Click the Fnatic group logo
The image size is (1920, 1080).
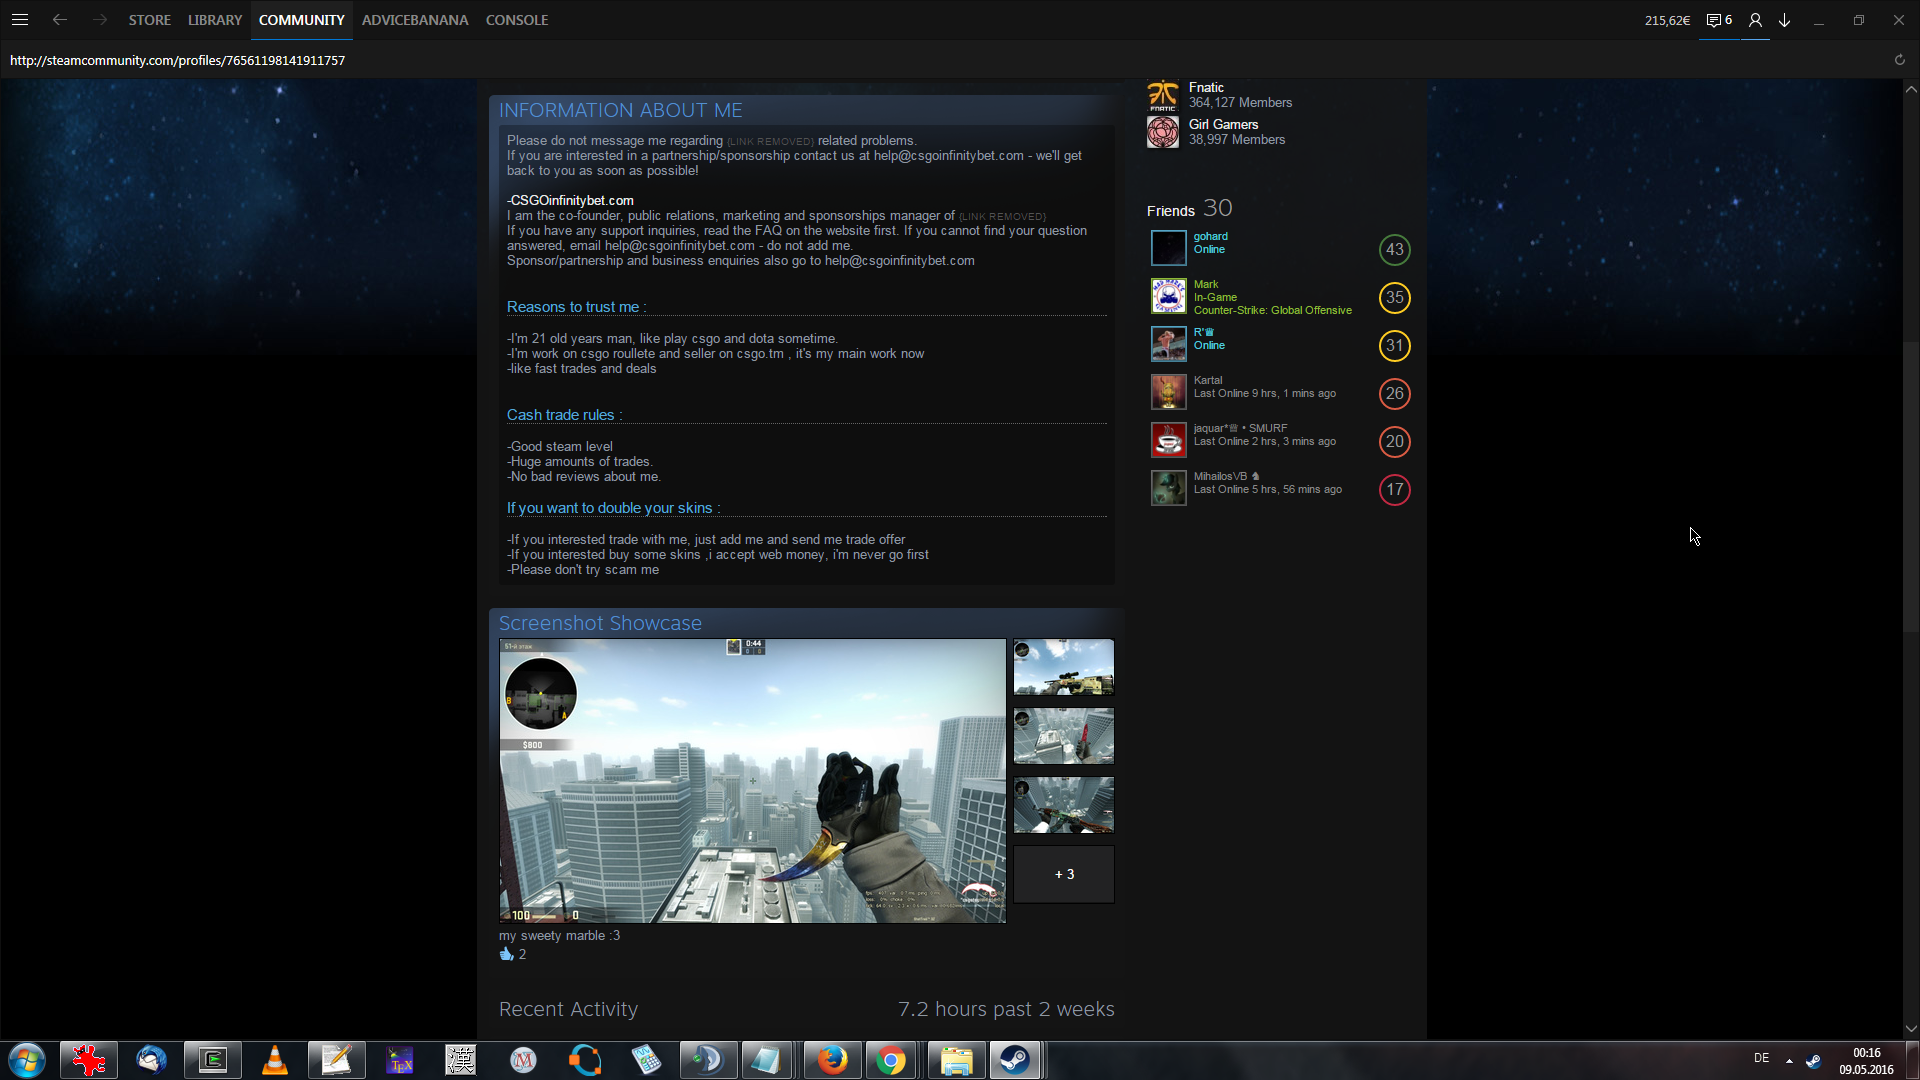1163,95
